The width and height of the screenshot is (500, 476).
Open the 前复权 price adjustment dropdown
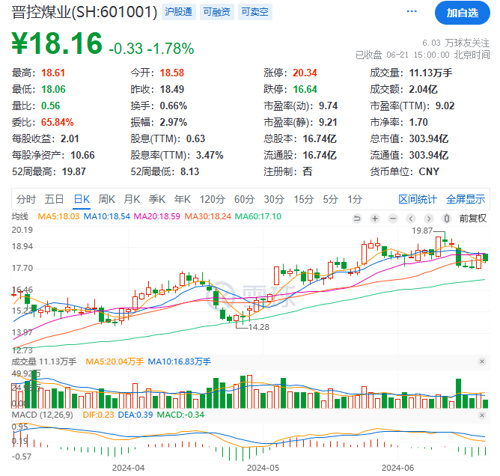tap(473, 219)
